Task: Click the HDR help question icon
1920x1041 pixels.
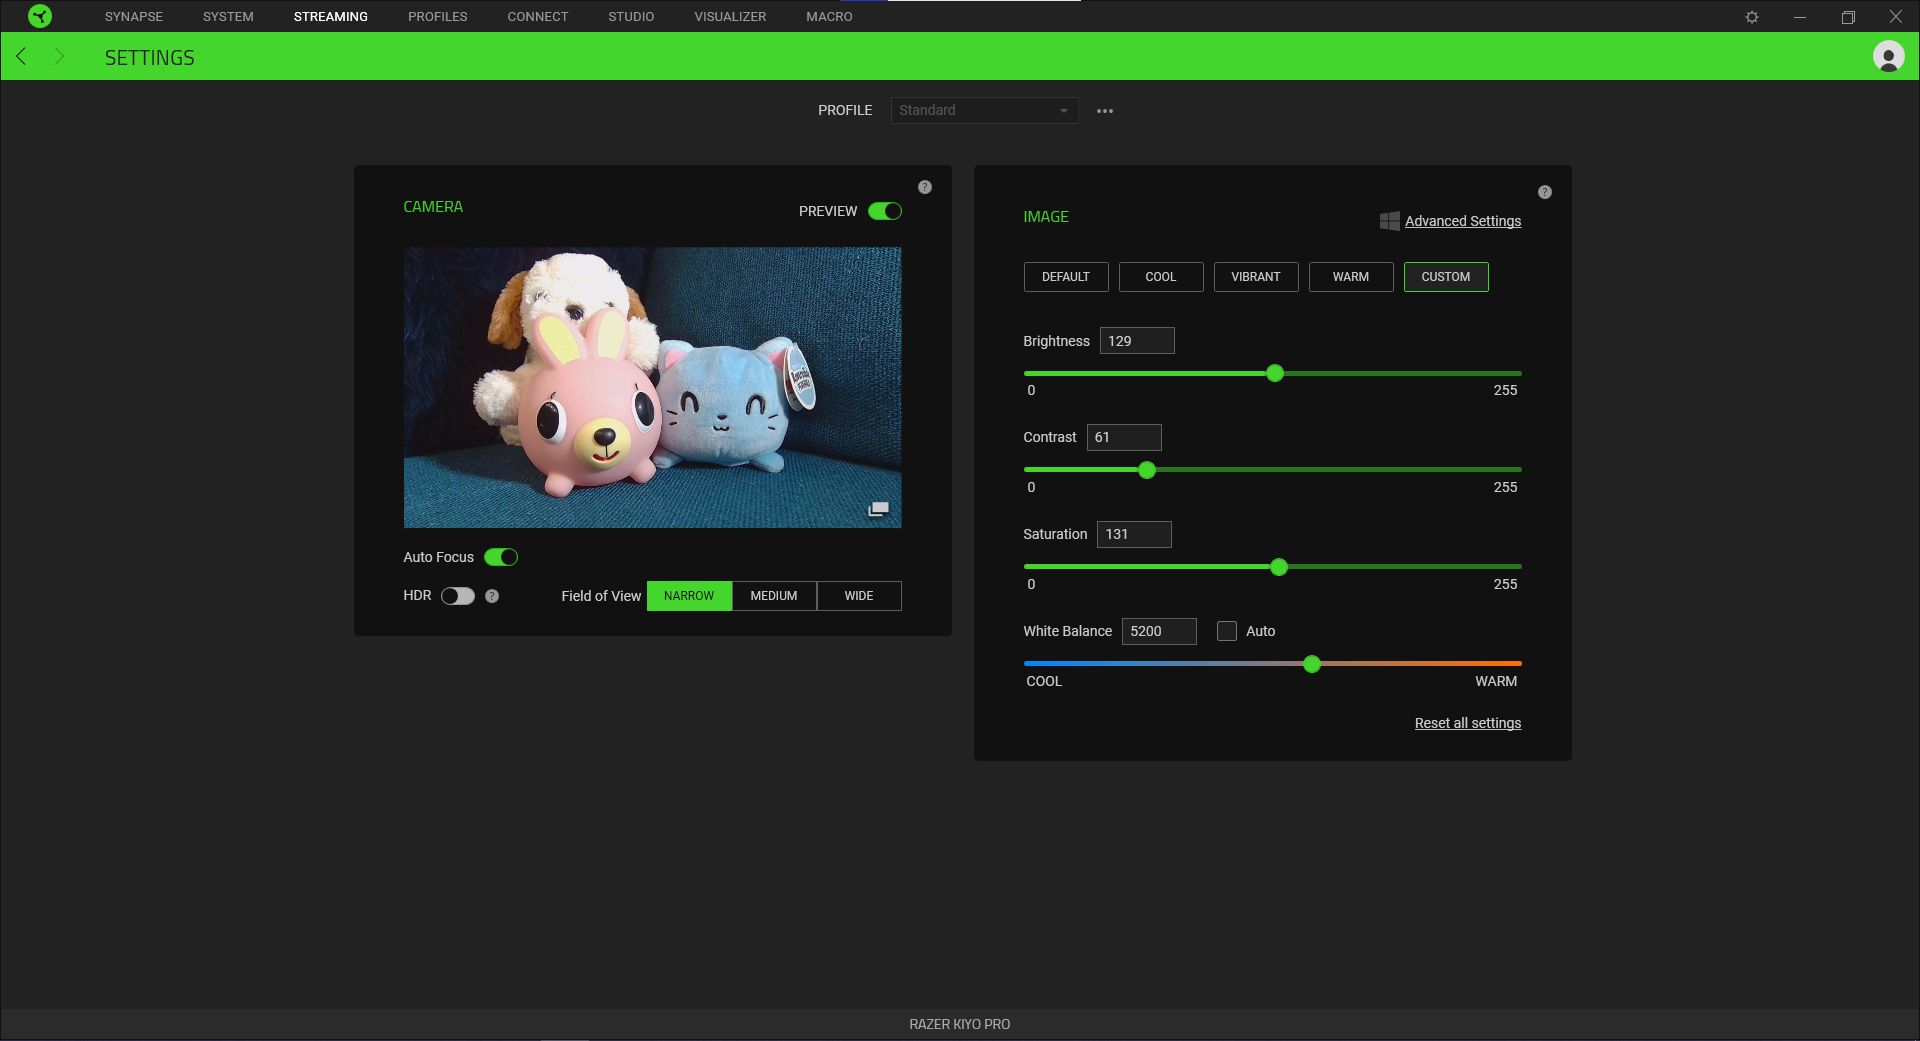Action: pyautogui.click(x=492, y=596)
